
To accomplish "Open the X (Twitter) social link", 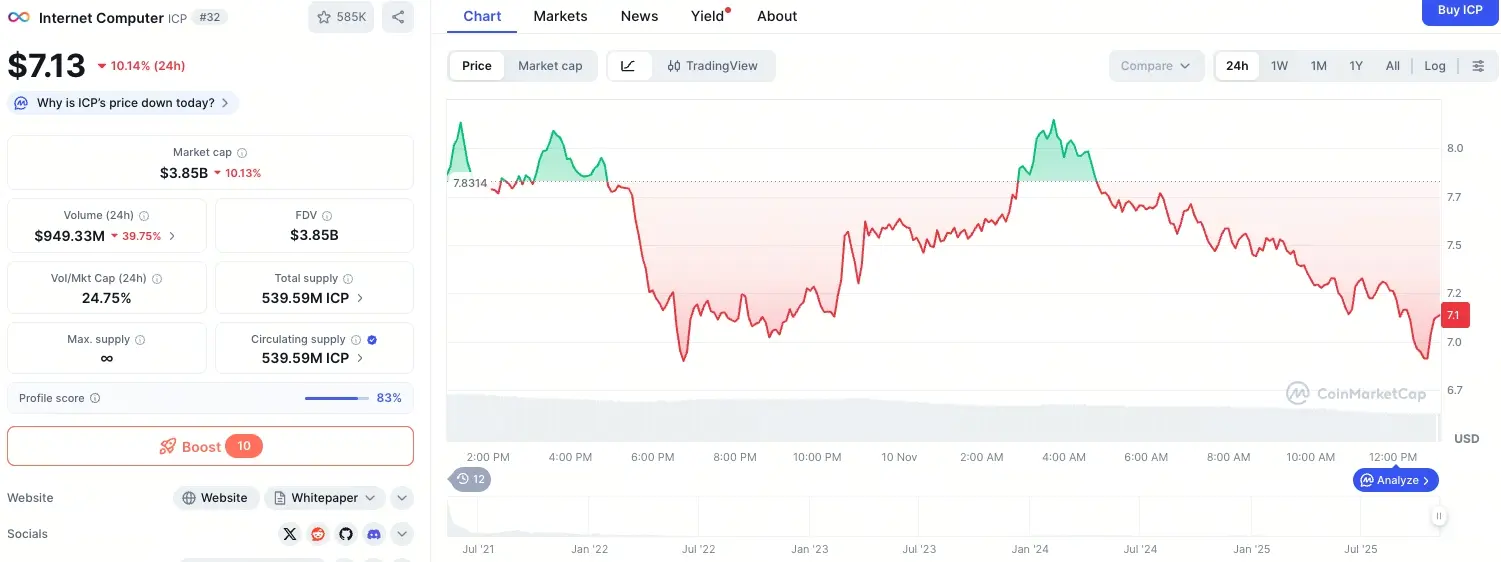I will click(290, 534).
